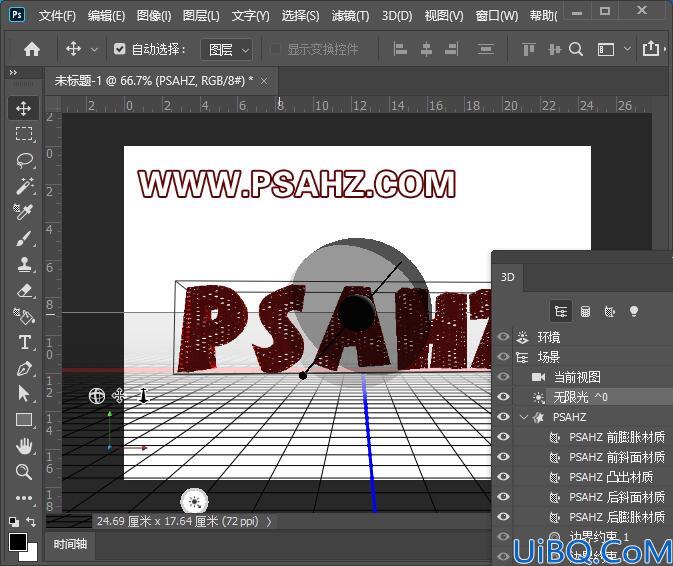Filter 3D panel by meshes
673x566 pixels.
[585, 311]
